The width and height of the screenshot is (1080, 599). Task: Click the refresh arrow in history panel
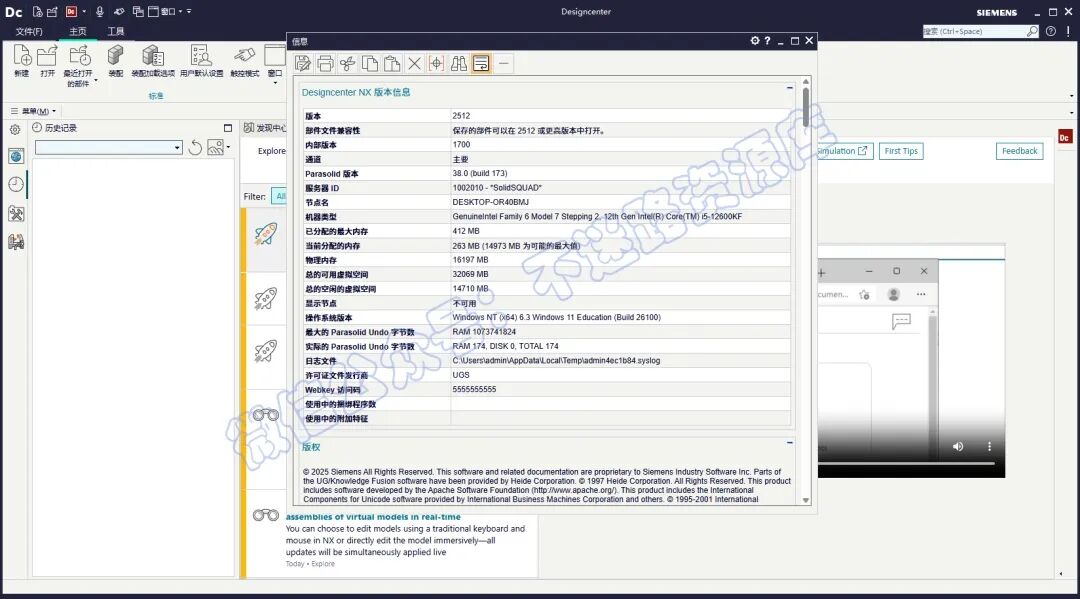196,147
